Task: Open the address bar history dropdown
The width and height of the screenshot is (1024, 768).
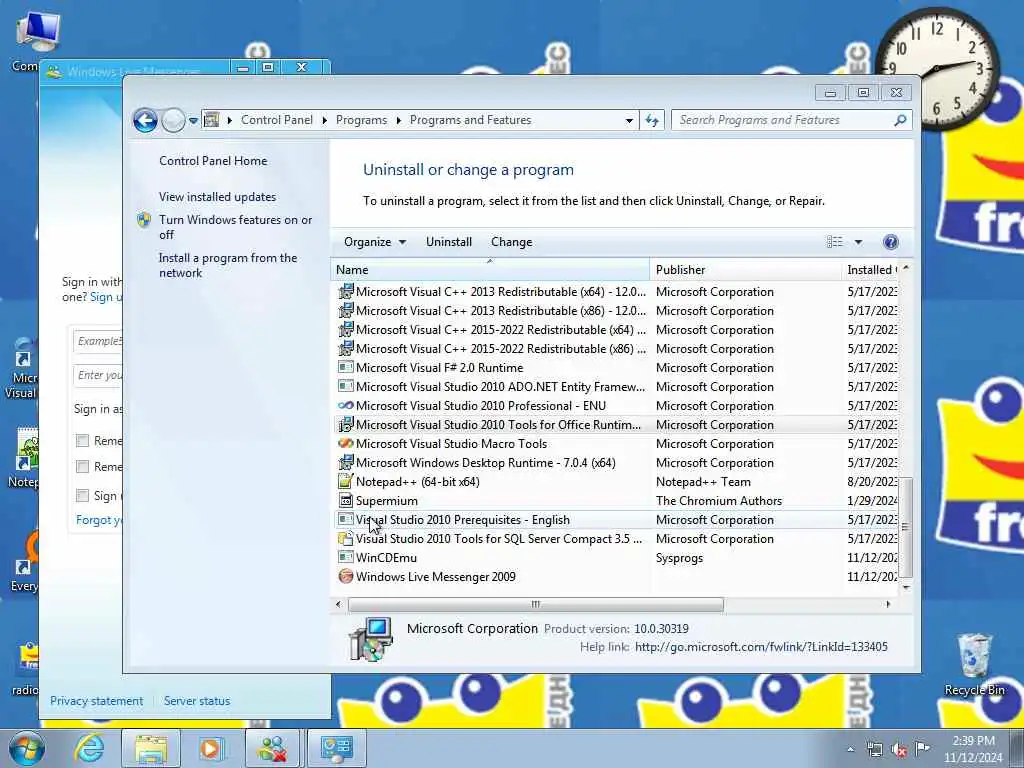Action: [x=629, y=121]
